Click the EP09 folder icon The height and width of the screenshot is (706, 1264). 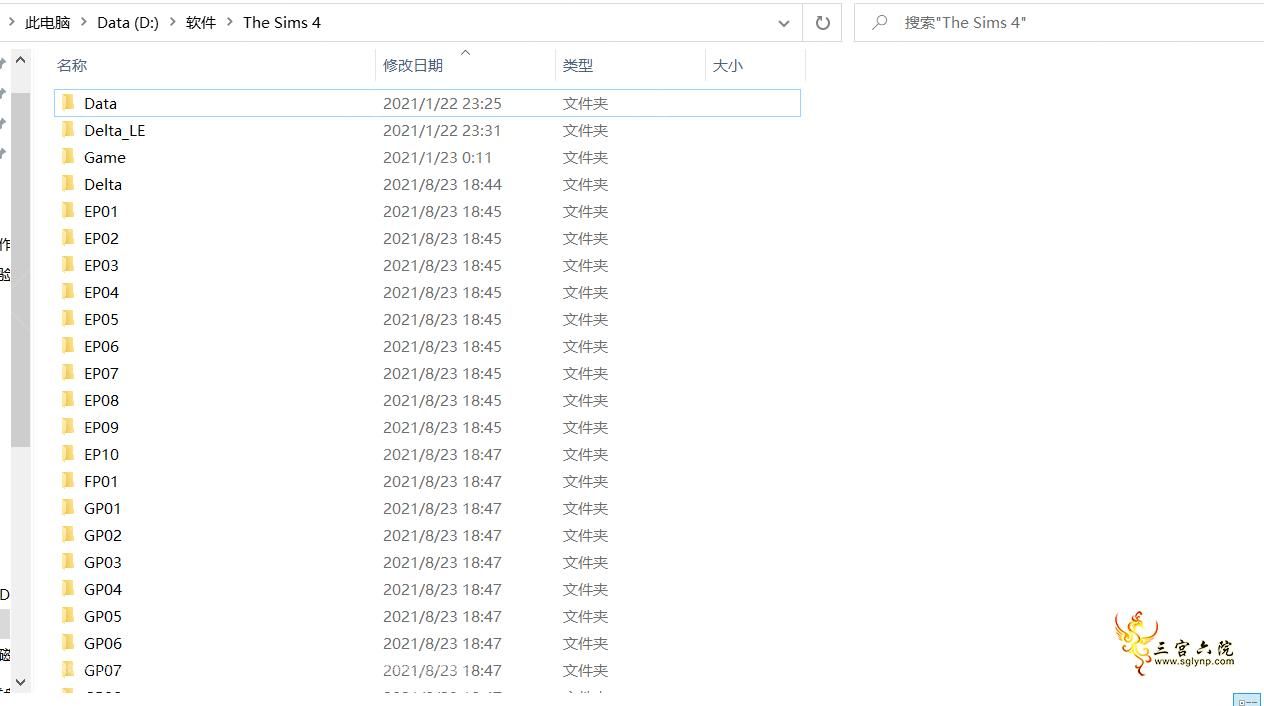68,427
